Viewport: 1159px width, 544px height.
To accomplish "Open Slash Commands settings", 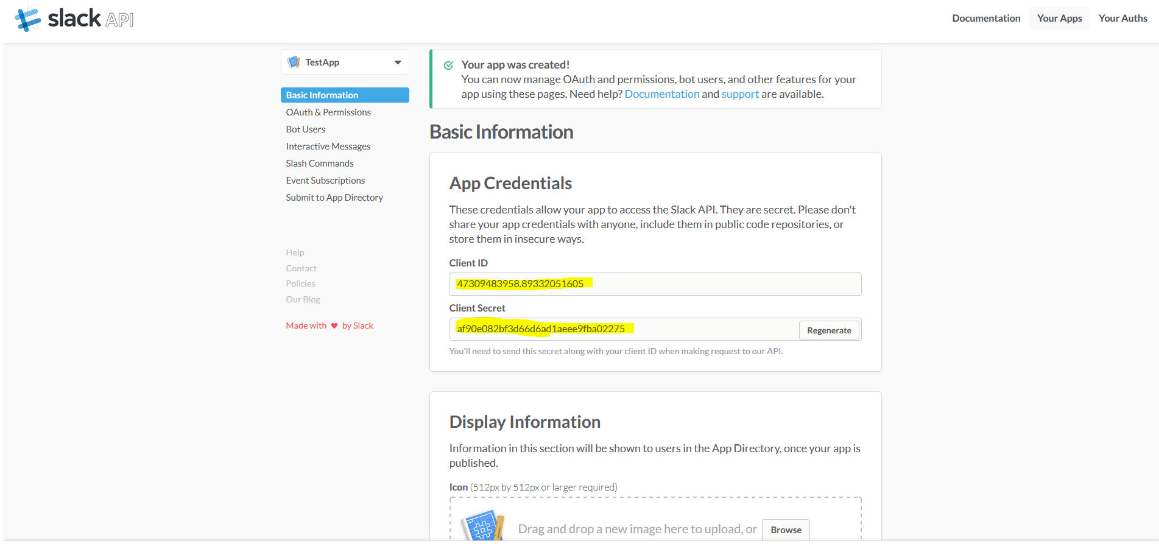I will coord(319,163).
